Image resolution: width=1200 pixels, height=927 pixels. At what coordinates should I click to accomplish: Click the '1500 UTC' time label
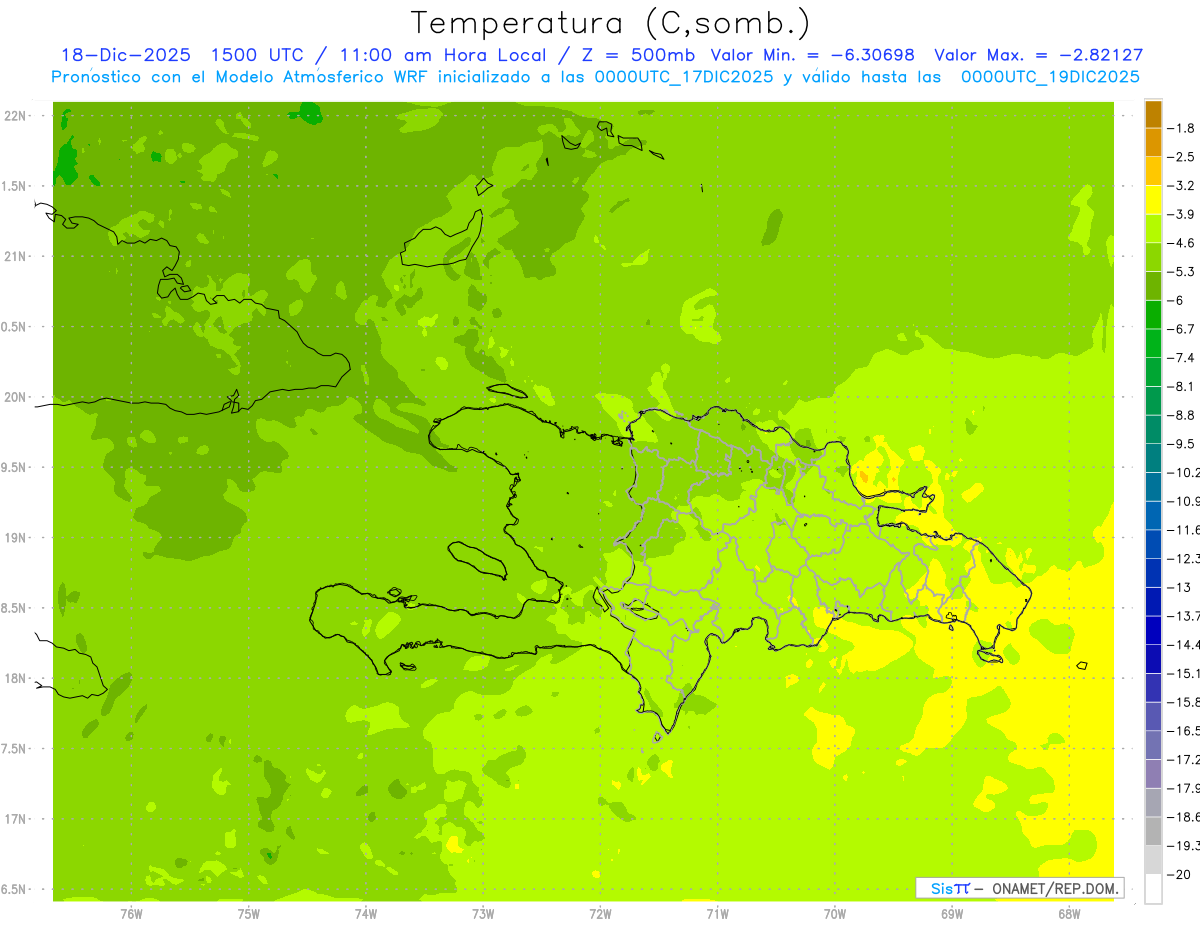tap(256, 56)
